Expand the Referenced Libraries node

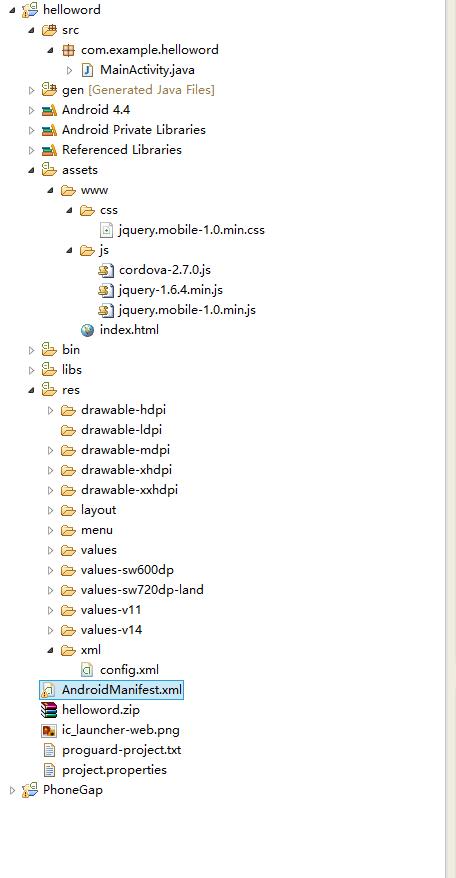[31, 150]
